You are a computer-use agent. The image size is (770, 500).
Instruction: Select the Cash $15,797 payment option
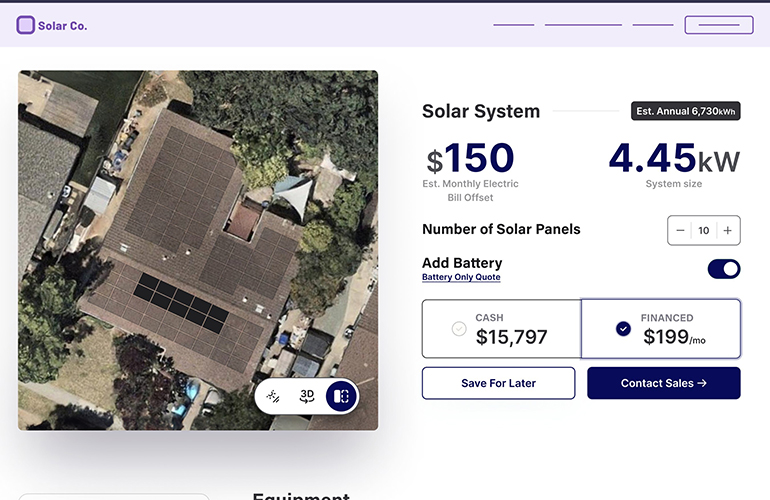[x=501, y=329]
